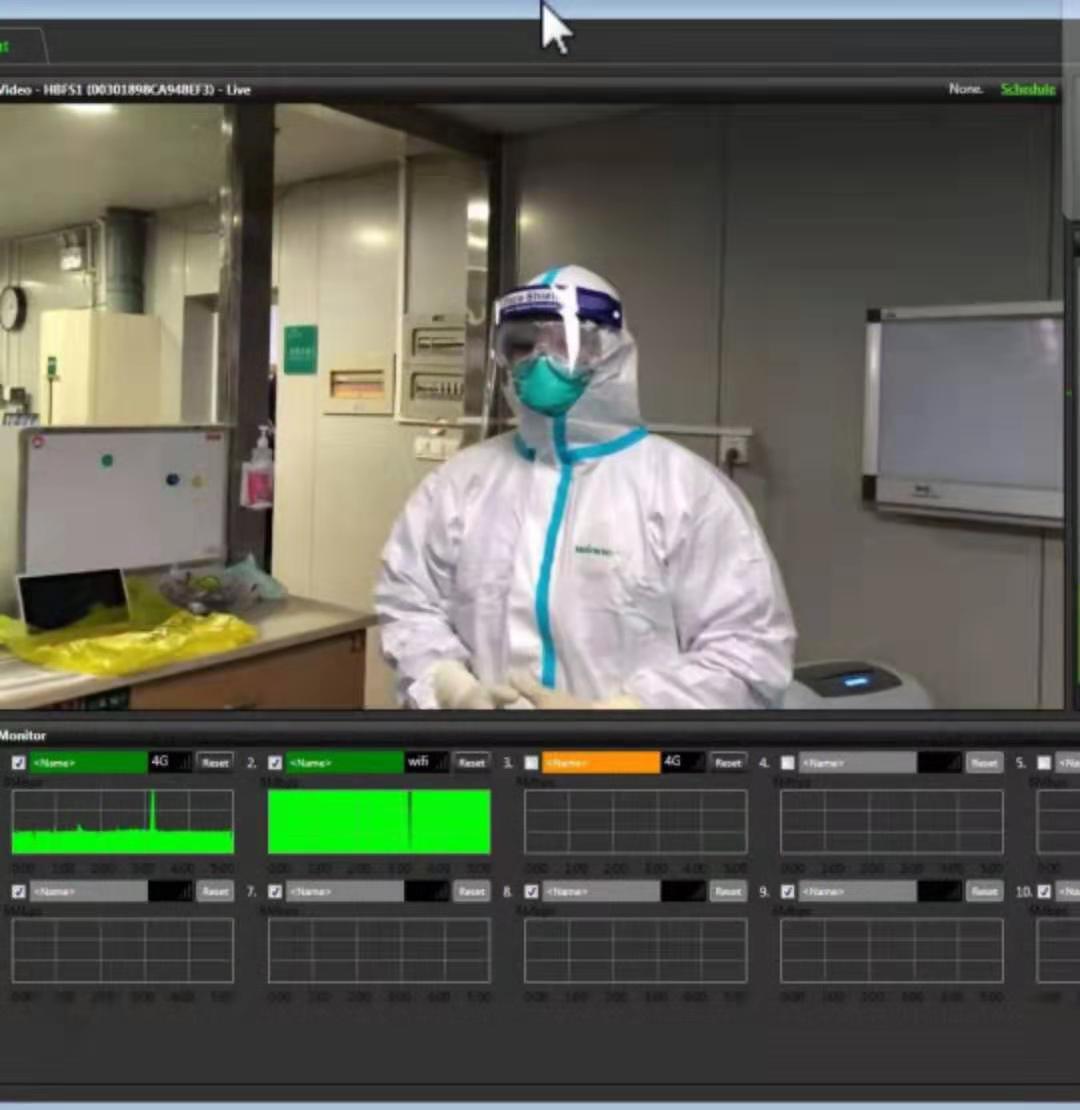1080x1110 pixels.
Task: Click the 4G signal indicator on channel 3
Action: [x=683, y=762]
